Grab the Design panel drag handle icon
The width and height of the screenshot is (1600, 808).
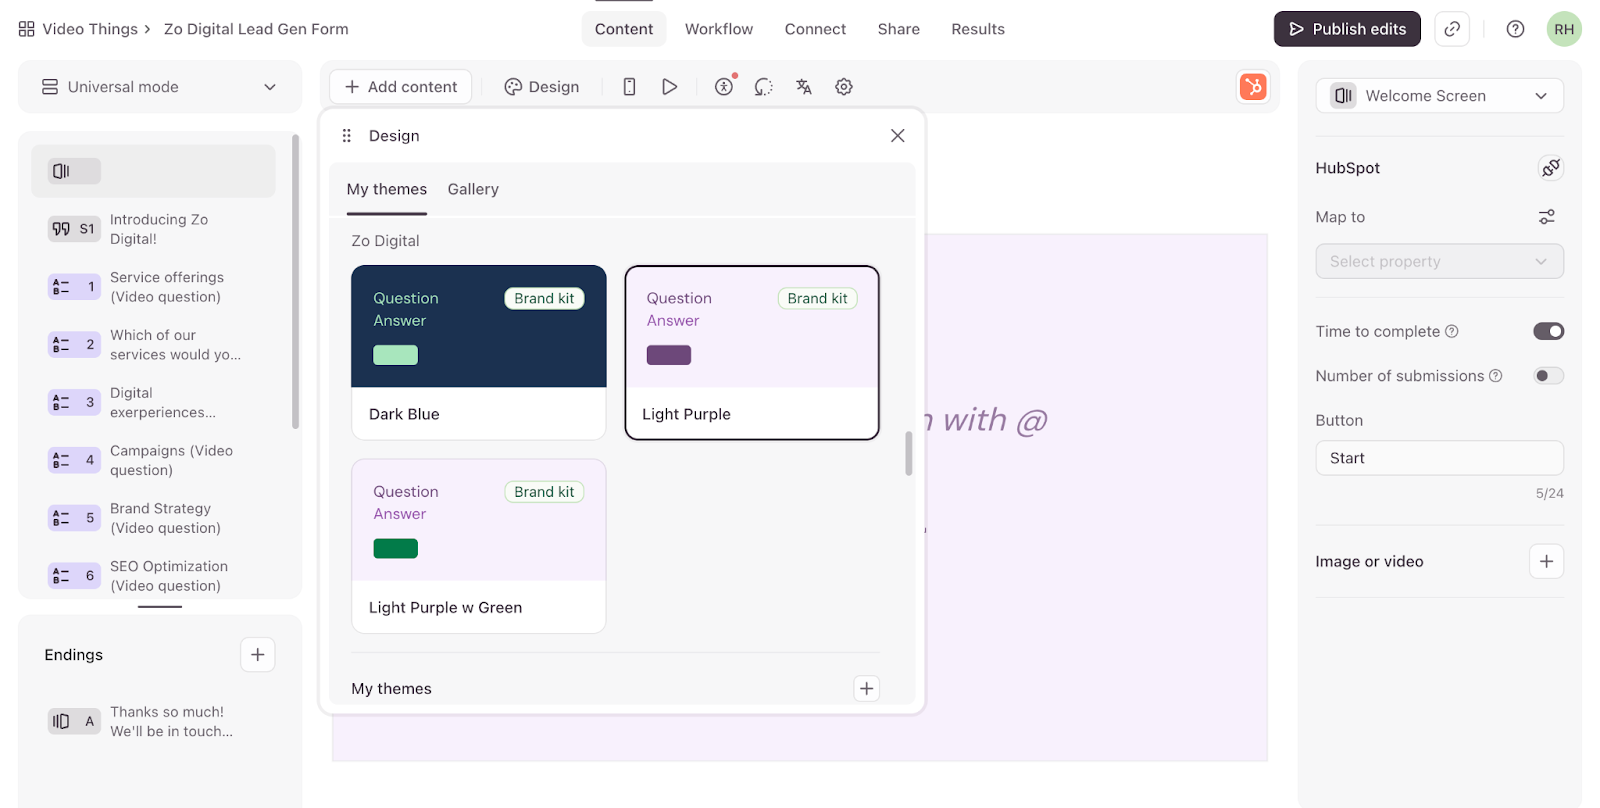click(347, 136)
